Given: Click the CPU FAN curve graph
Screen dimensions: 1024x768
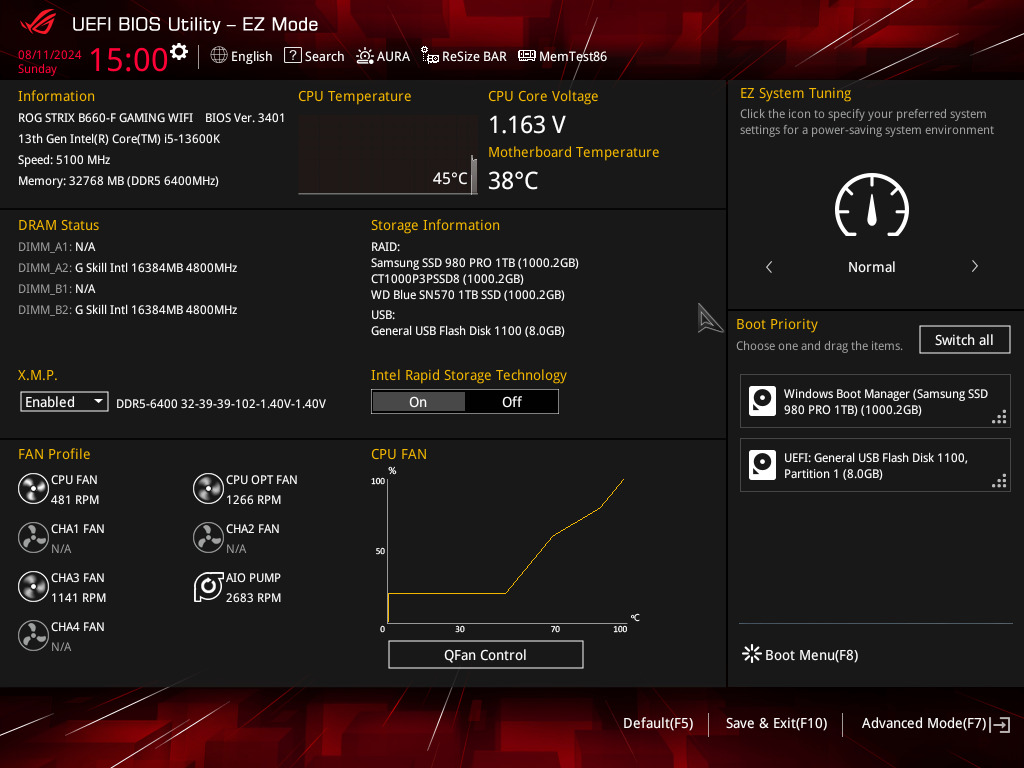Looking at the screenshot, I should (506, 550).
